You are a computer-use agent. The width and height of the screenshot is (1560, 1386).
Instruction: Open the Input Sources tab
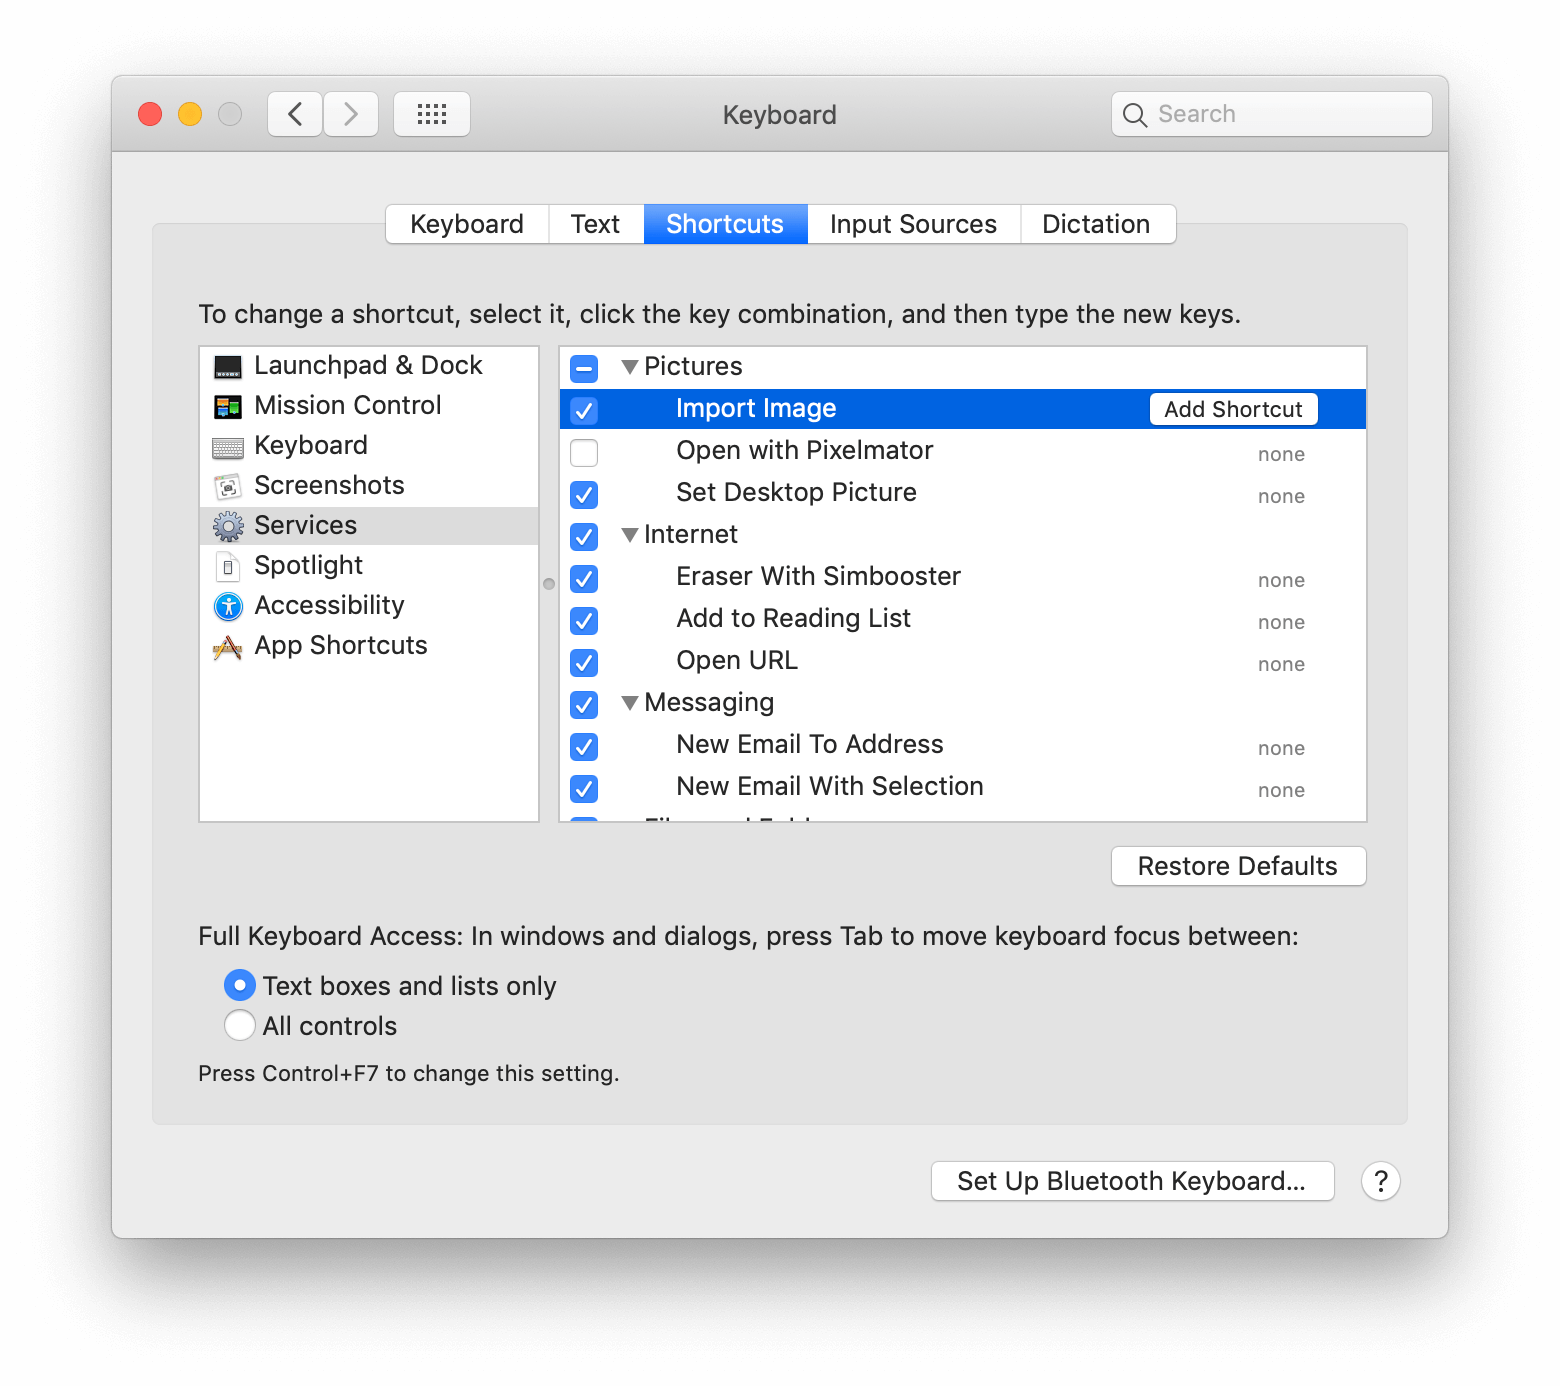(914, 224)
